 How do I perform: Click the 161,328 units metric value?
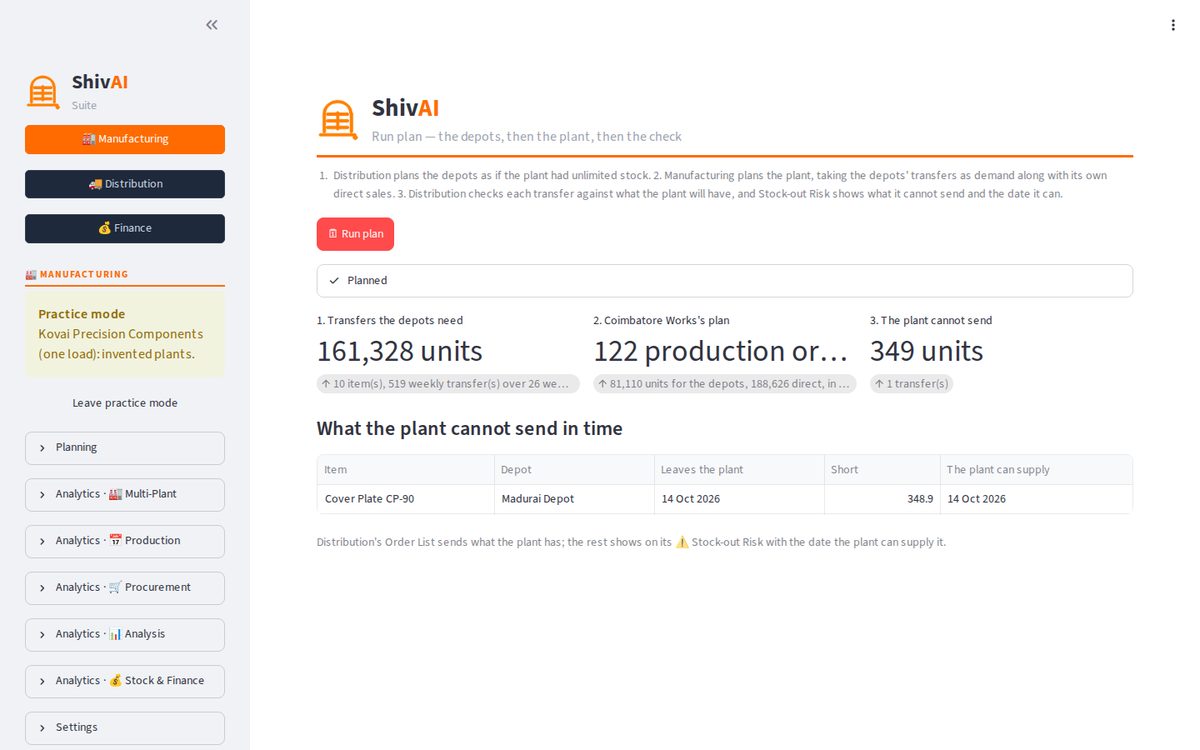(400, 351)
